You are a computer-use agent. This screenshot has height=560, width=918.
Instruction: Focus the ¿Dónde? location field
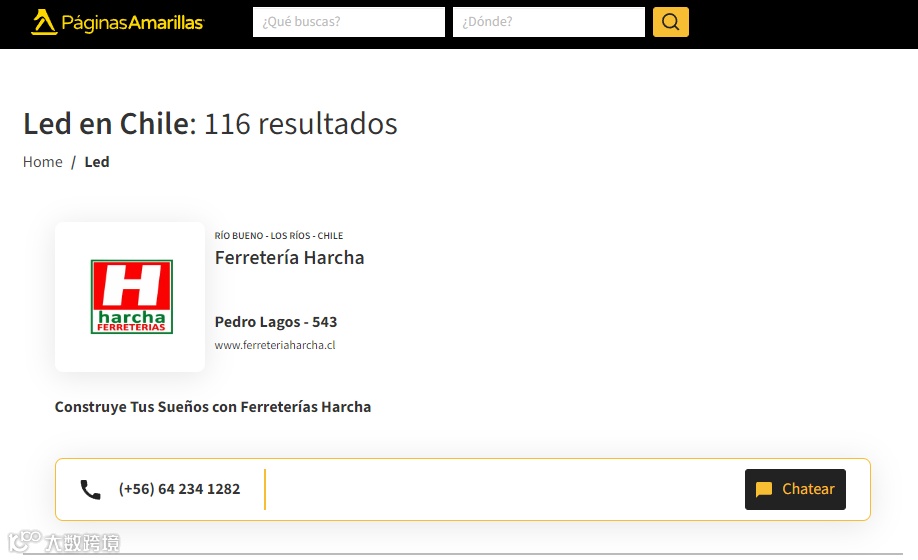click(x=549, y=22)
